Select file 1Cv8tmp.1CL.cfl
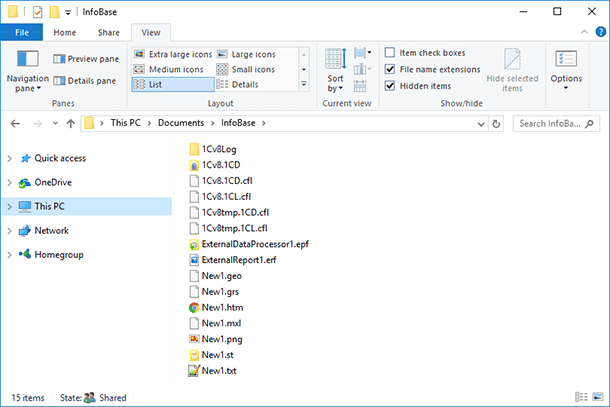610x407 pixels. [x=228, y=228]
